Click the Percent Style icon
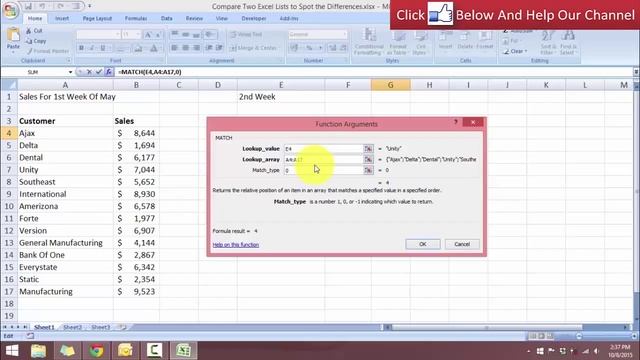 pyautogui.click(x=309, y=48)
